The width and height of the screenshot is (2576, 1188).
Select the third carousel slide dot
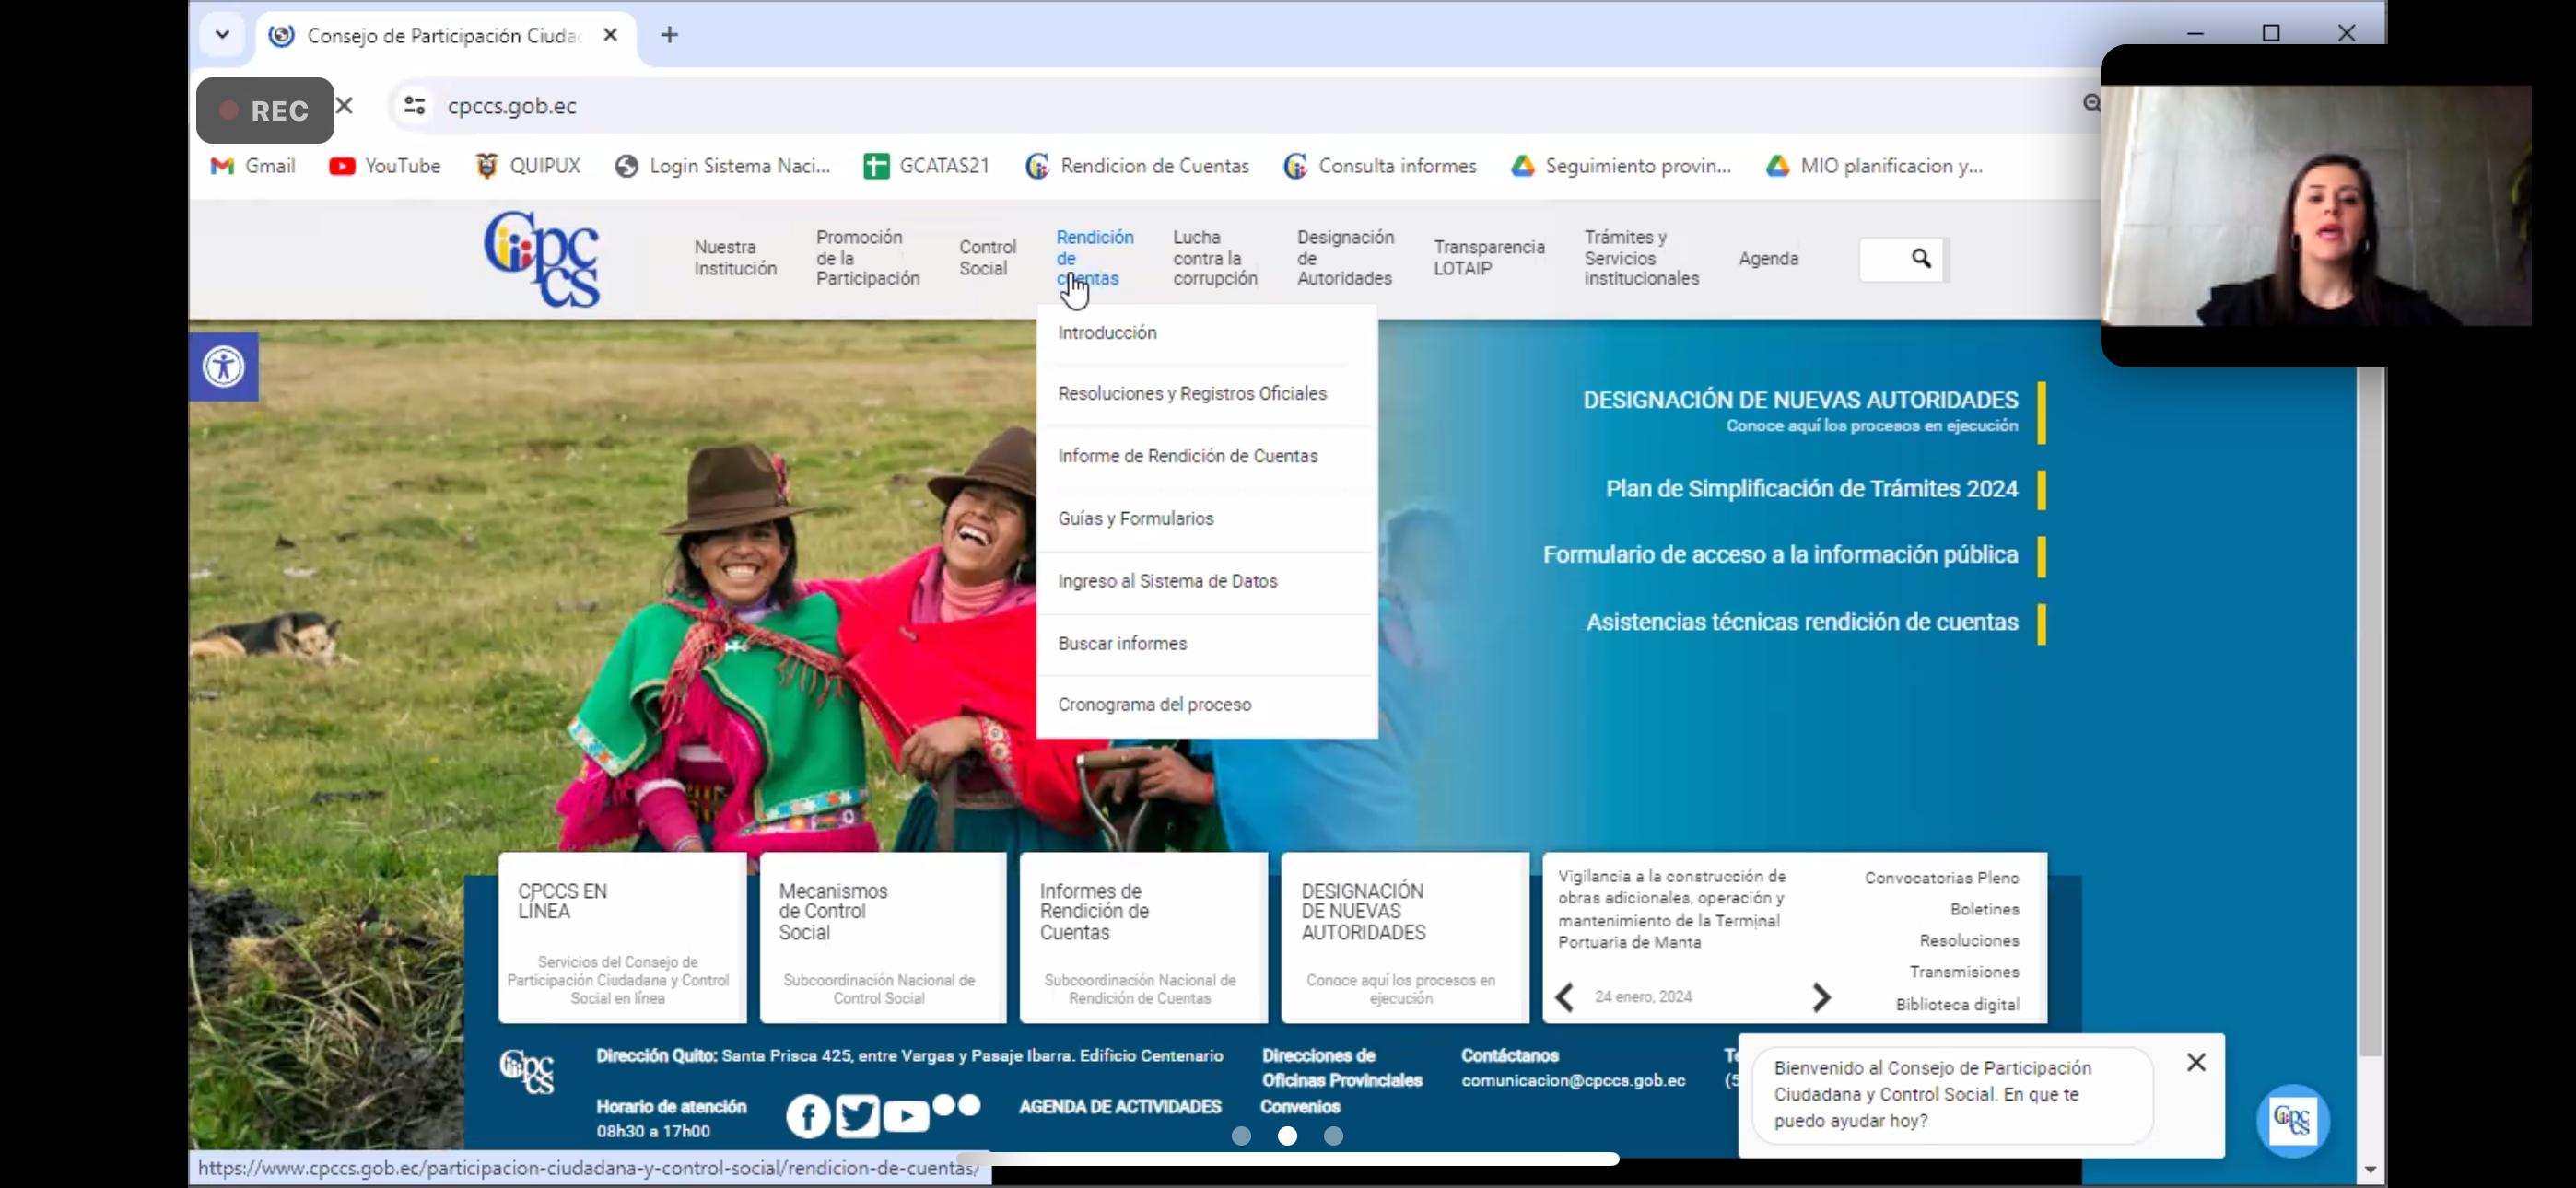(1333, 1136)
